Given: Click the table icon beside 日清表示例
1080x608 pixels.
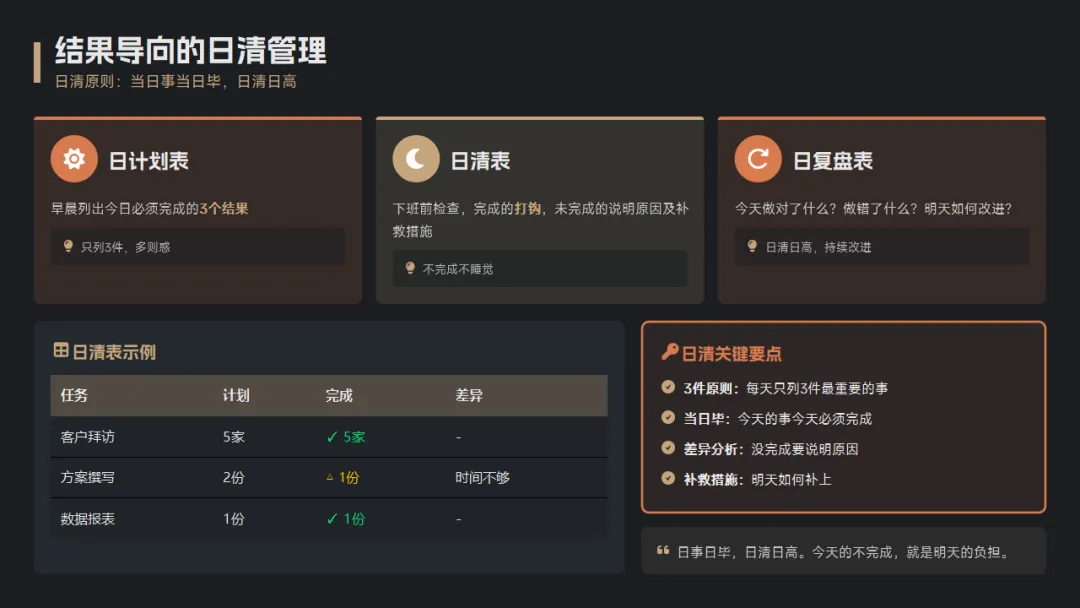Looking at the screenshot, I should click(x=61, y=350).
